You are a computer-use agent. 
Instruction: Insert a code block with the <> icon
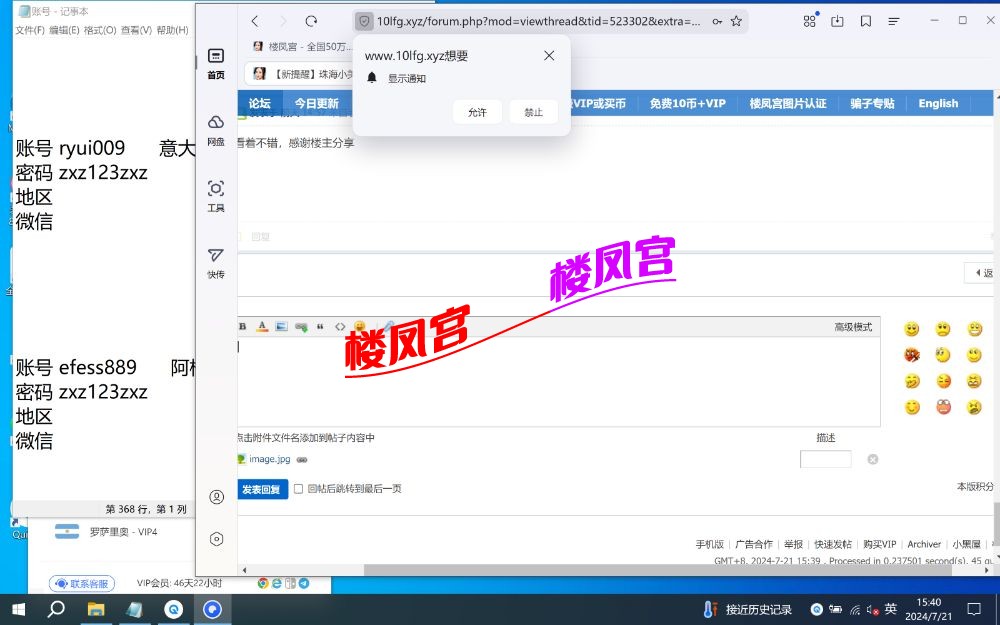click(x=340, y=326)
